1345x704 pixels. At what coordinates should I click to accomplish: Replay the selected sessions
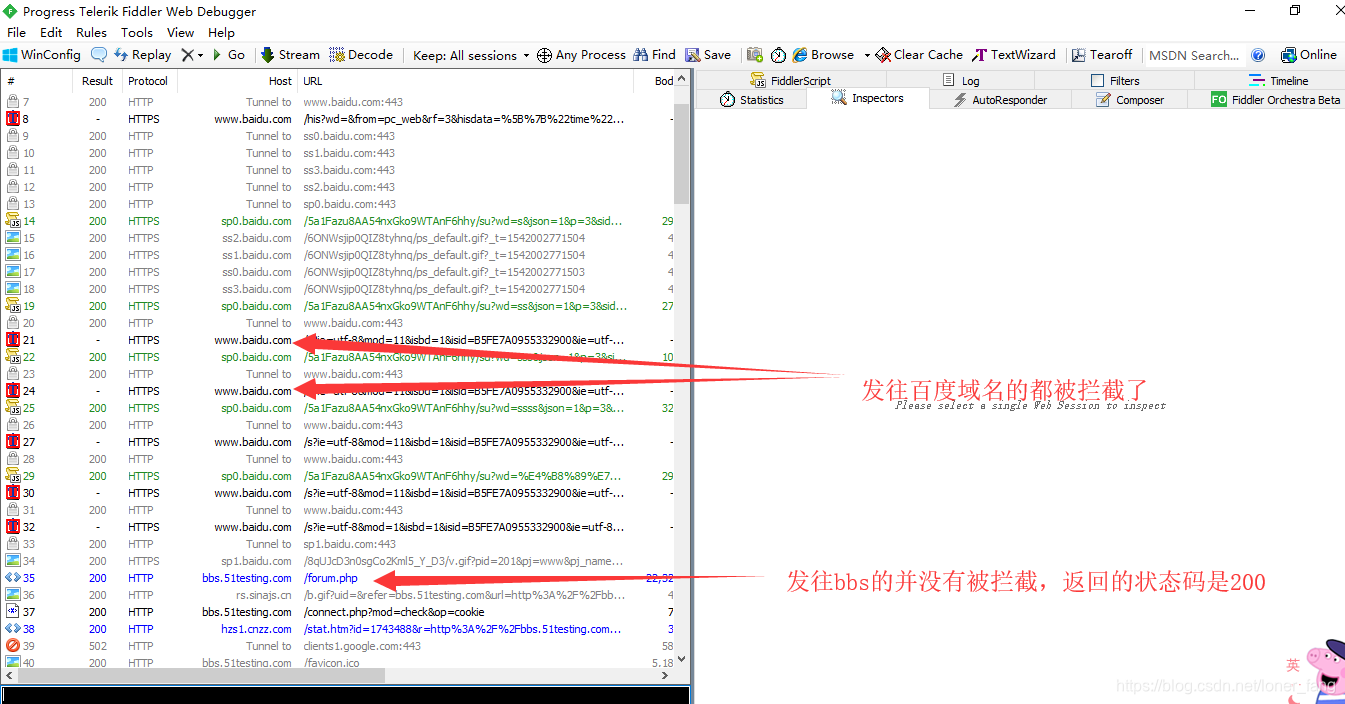[142, 55]
